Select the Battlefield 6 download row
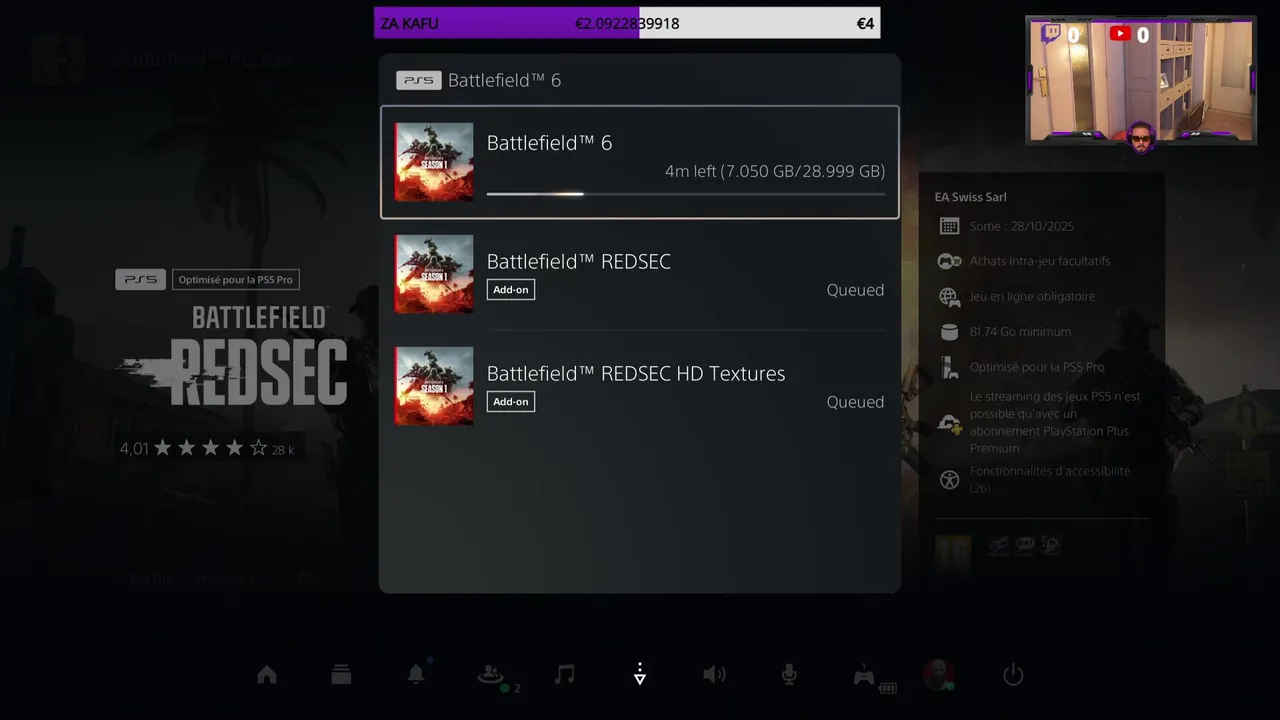Viewport: 1280px width, 720px height. pos(640,162)
